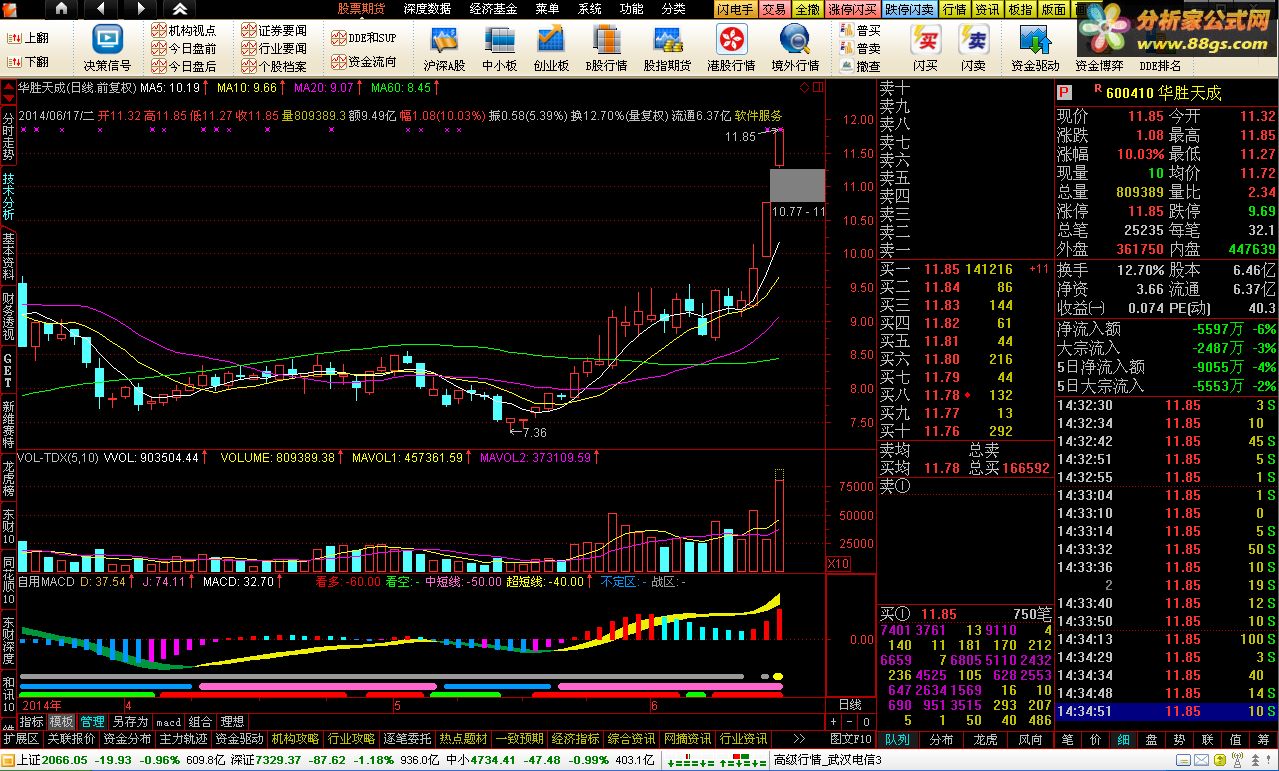
Task: Select the 队列 queue tab
Action: (x=897, y=739)
